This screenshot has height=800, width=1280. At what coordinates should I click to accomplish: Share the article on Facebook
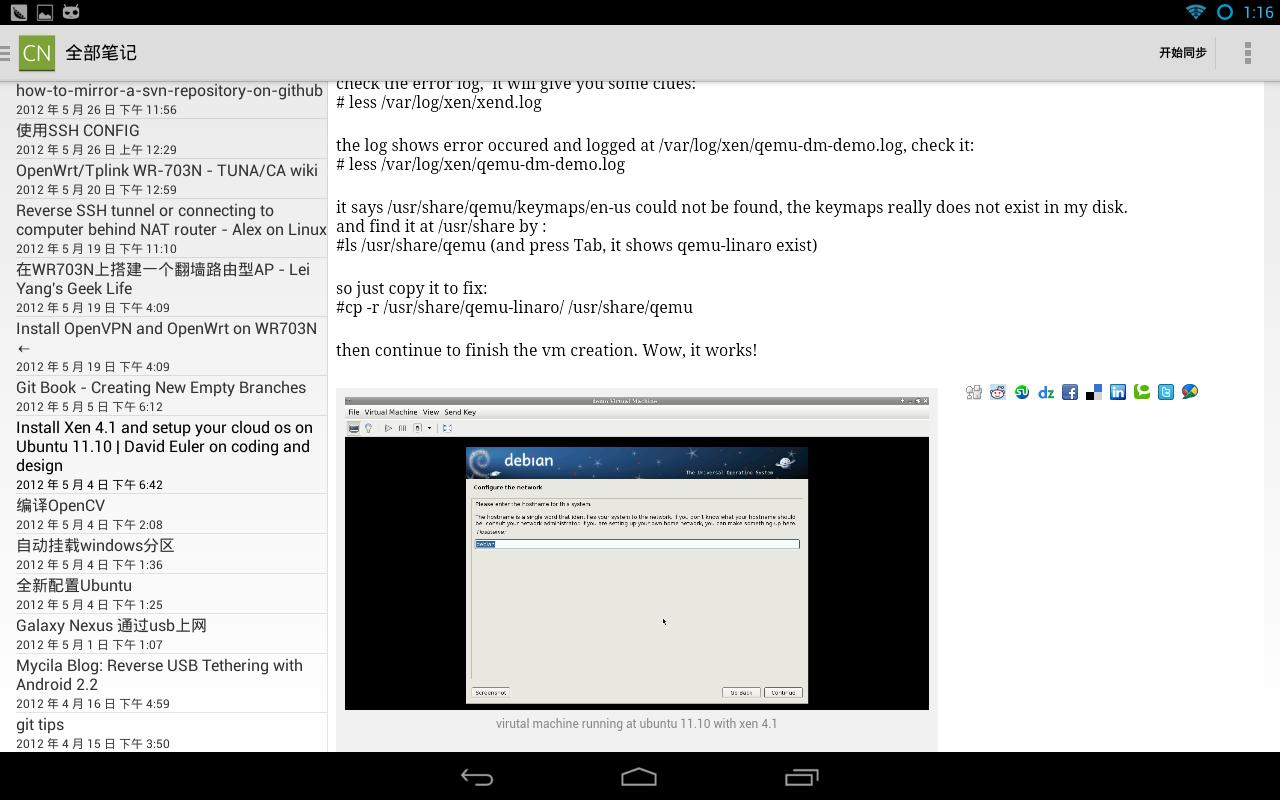coord(1070,392)
